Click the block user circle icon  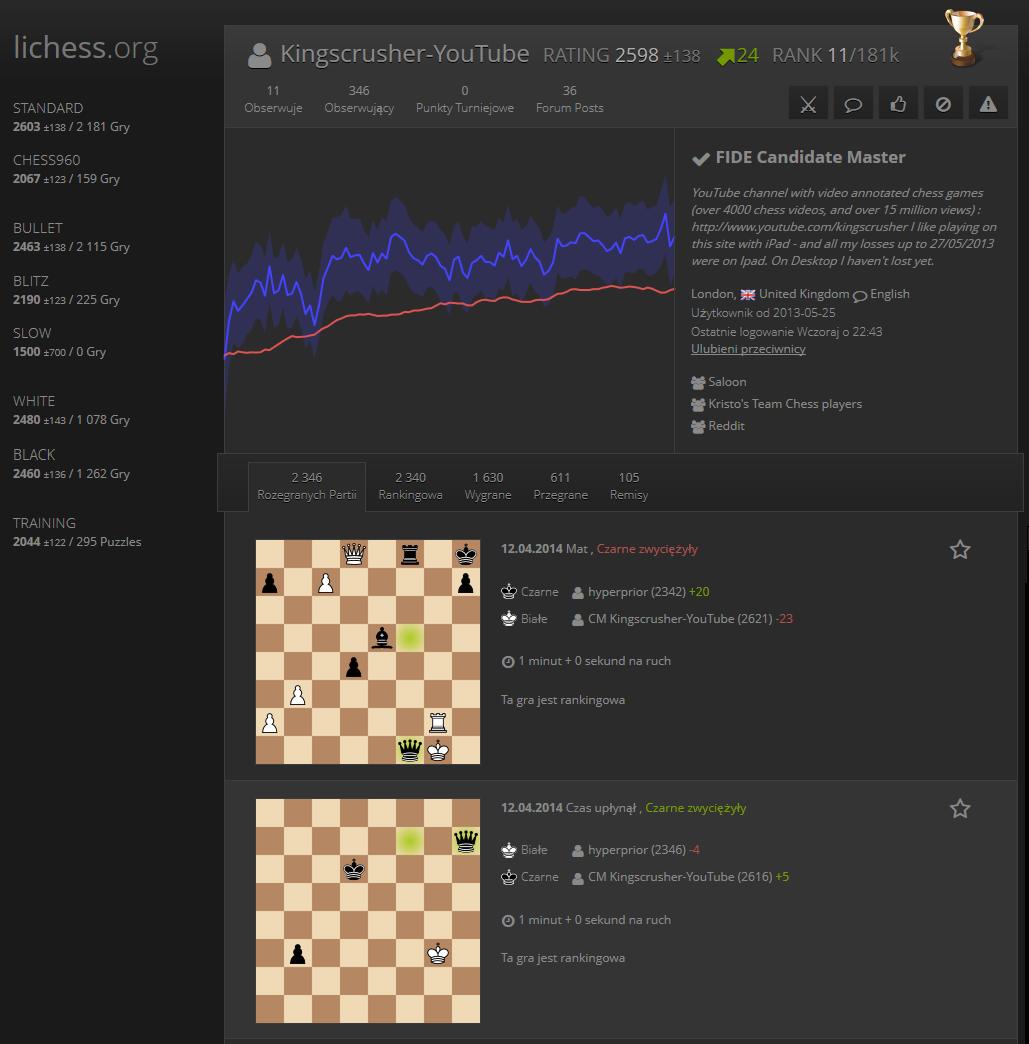[943, 103]
